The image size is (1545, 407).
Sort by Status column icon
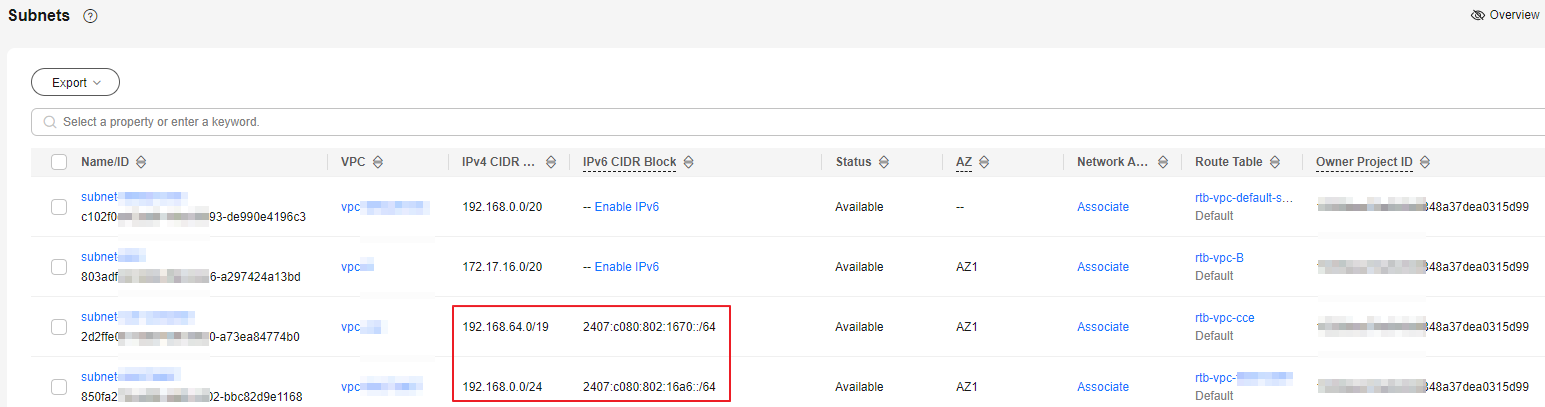coord(885,162)
